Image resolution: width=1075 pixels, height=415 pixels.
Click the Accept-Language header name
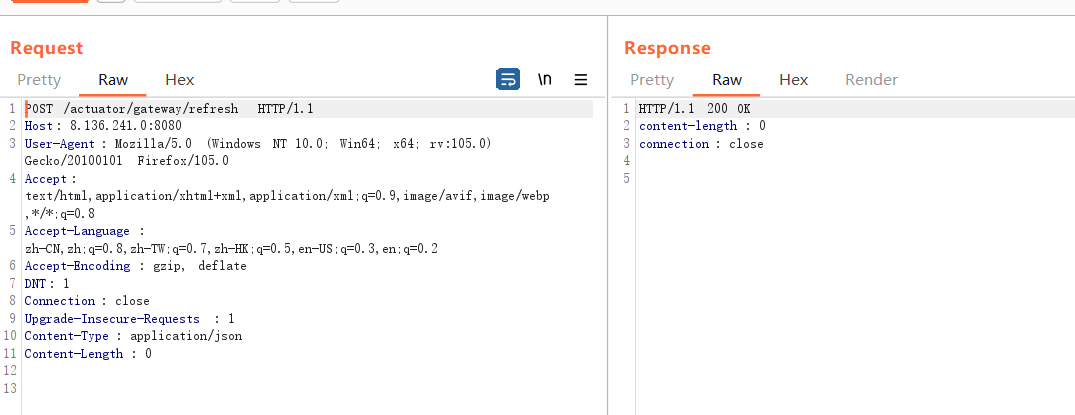[x=77, y=231]
